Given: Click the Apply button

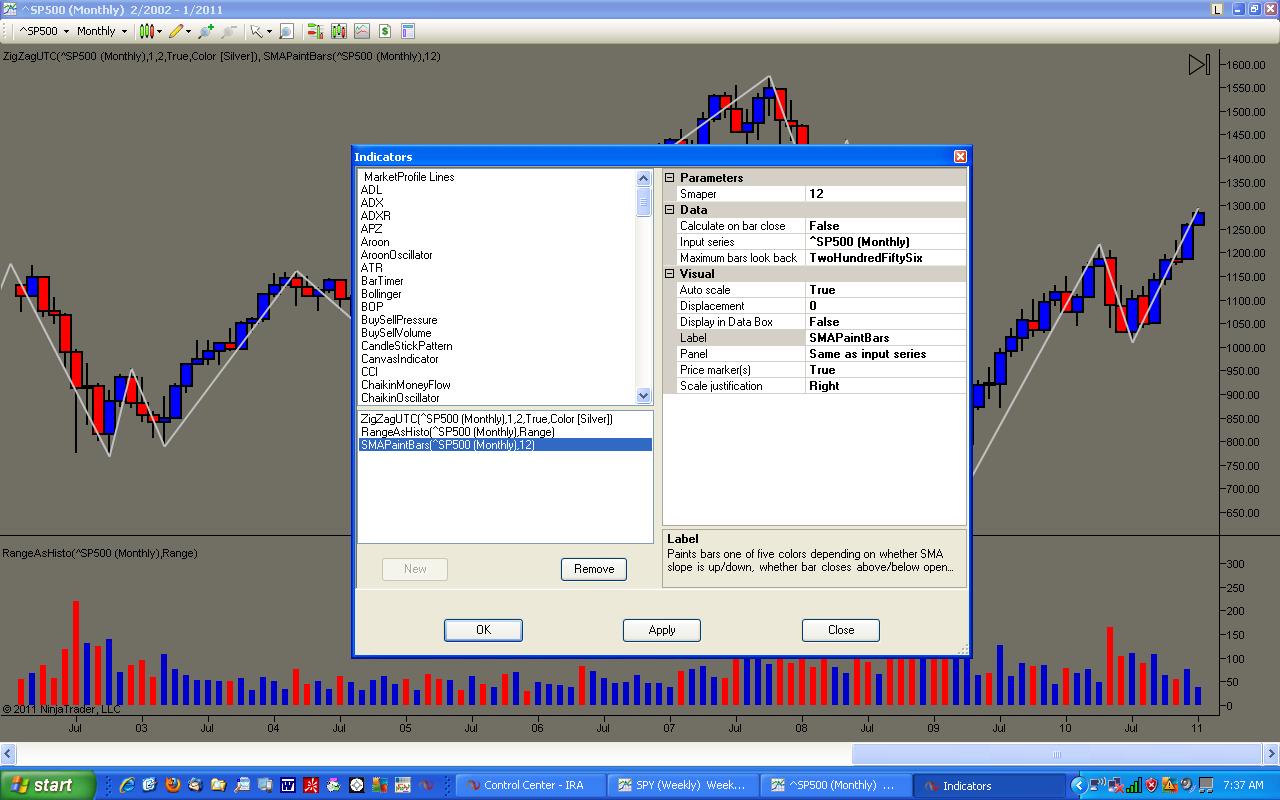Looking at the screenshot, I should [662, 630].
